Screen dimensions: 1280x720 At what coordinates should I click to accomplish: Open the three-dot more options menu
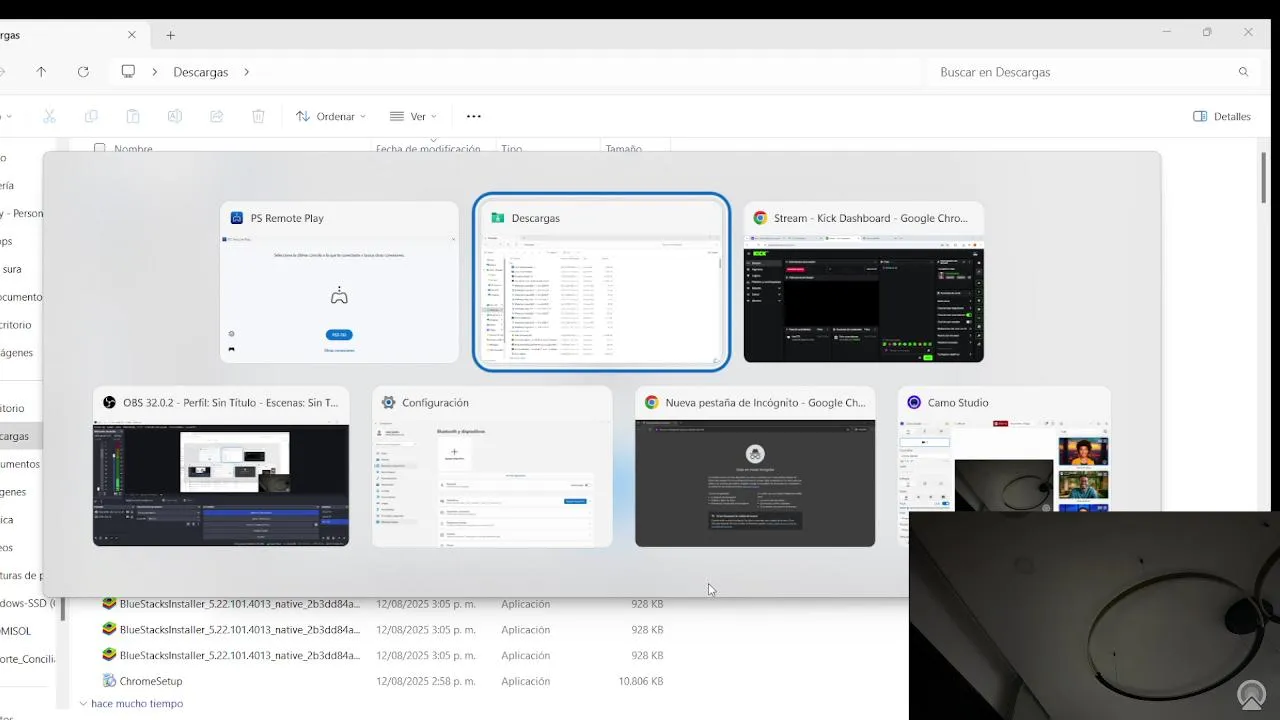tap(474, 116)
